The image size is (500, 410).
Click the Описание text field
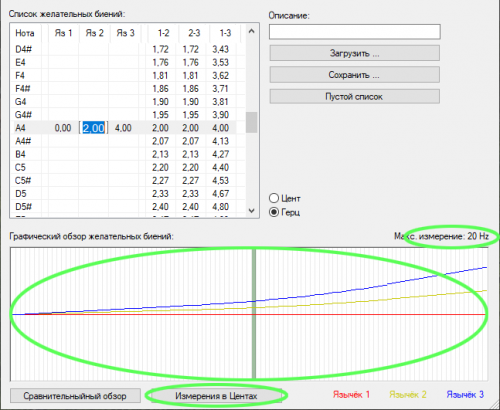pyautogui.click(x=355, y=32)
